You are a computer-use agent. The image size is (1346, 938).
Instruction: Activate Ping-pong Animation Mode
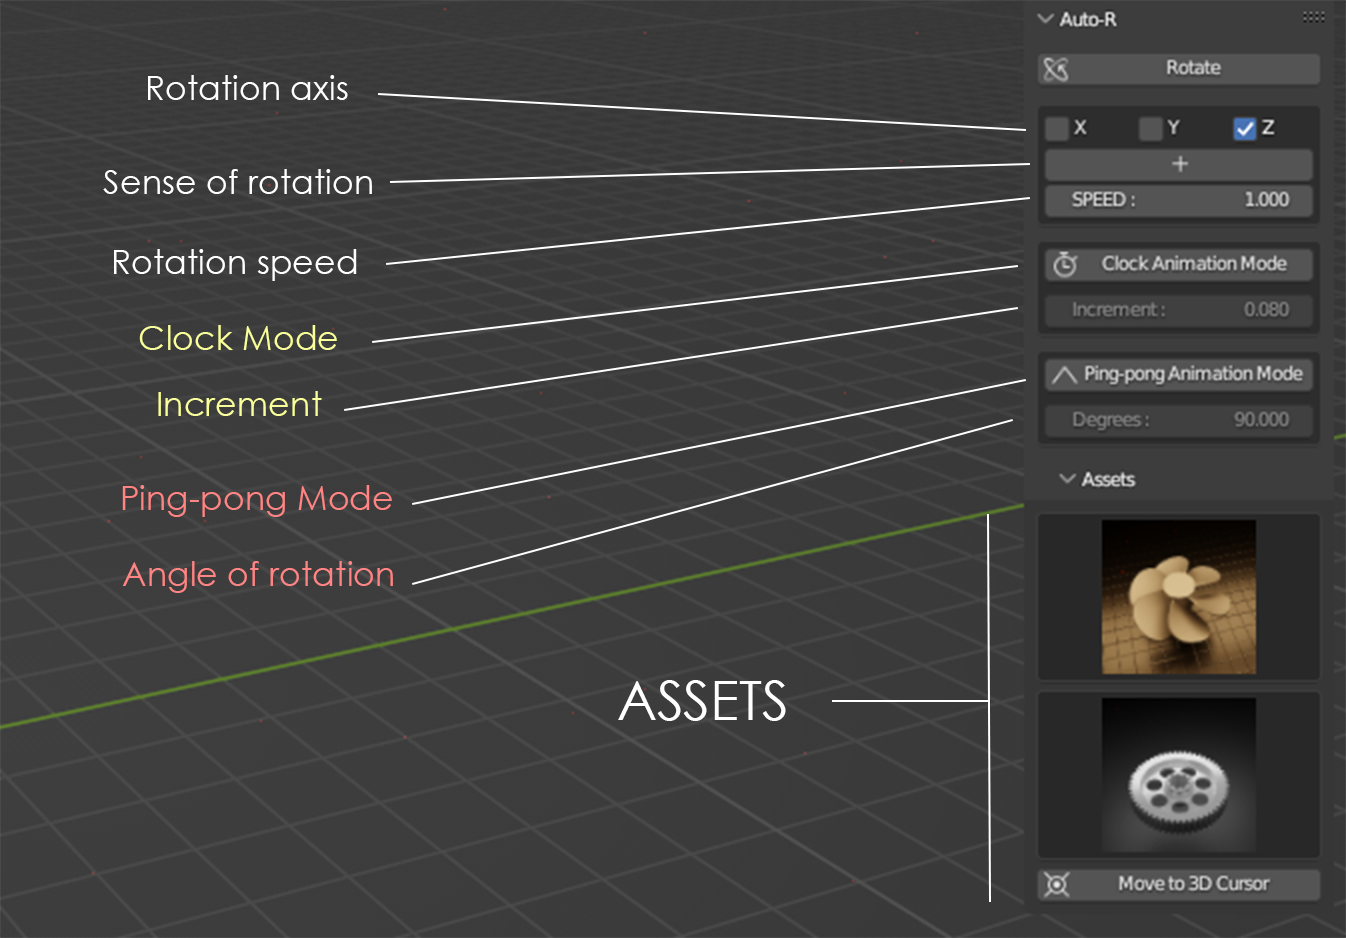coord(1179,374)
